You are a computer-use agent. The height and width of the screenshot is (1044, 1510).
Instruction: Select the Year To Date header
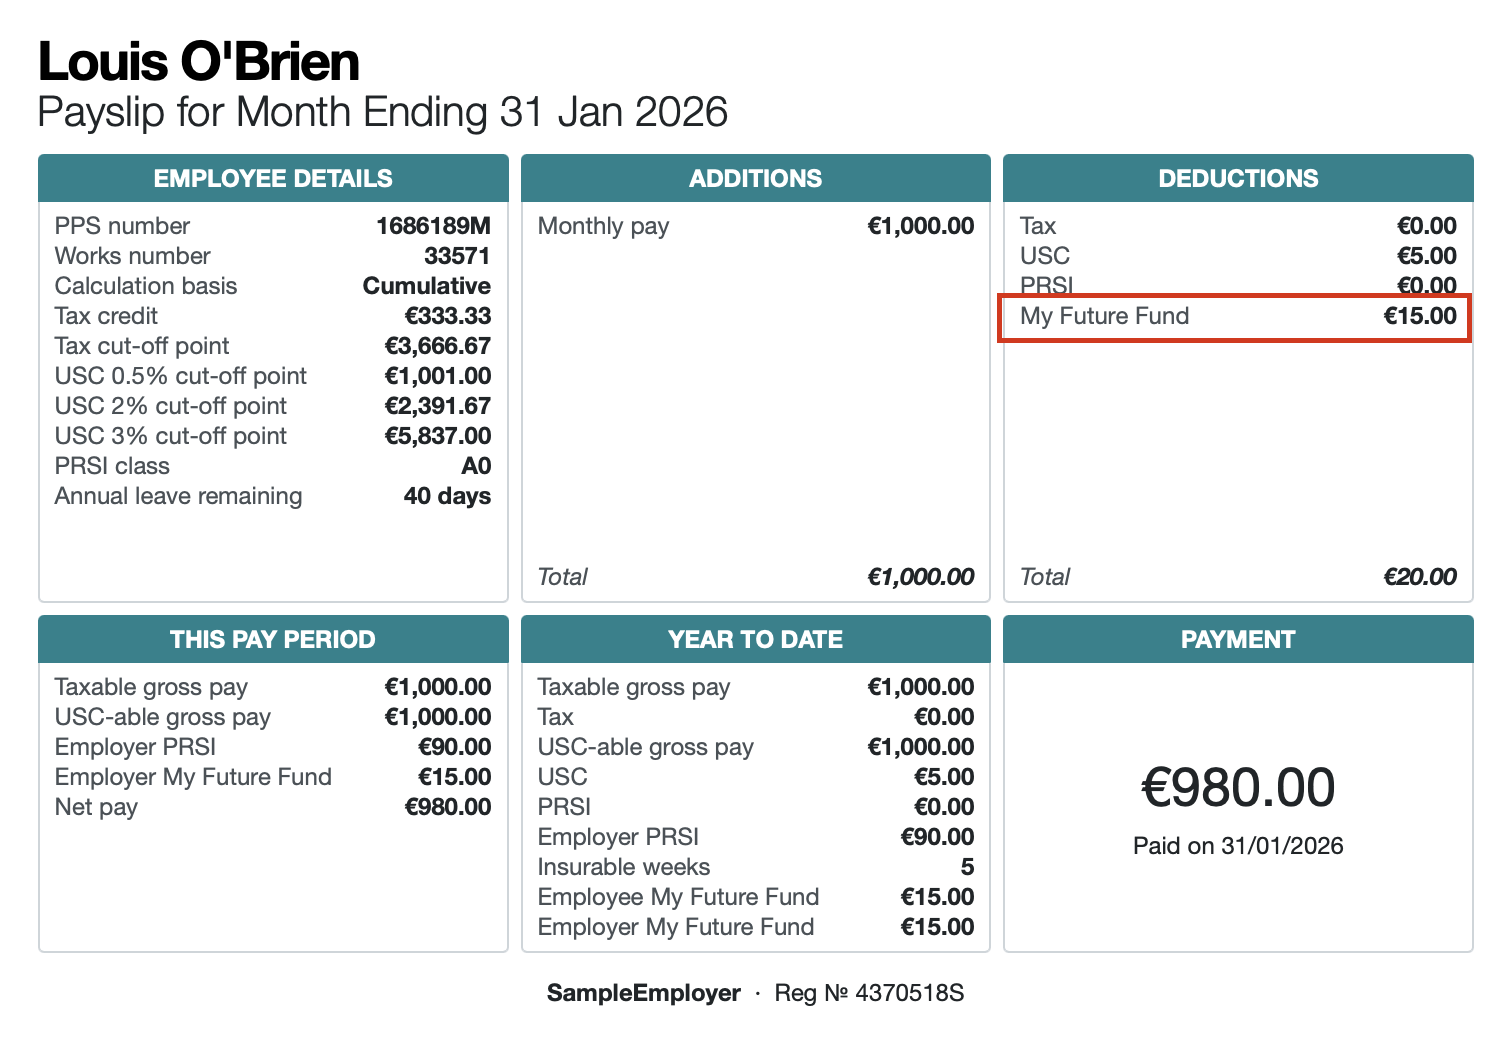click(755, 640)
